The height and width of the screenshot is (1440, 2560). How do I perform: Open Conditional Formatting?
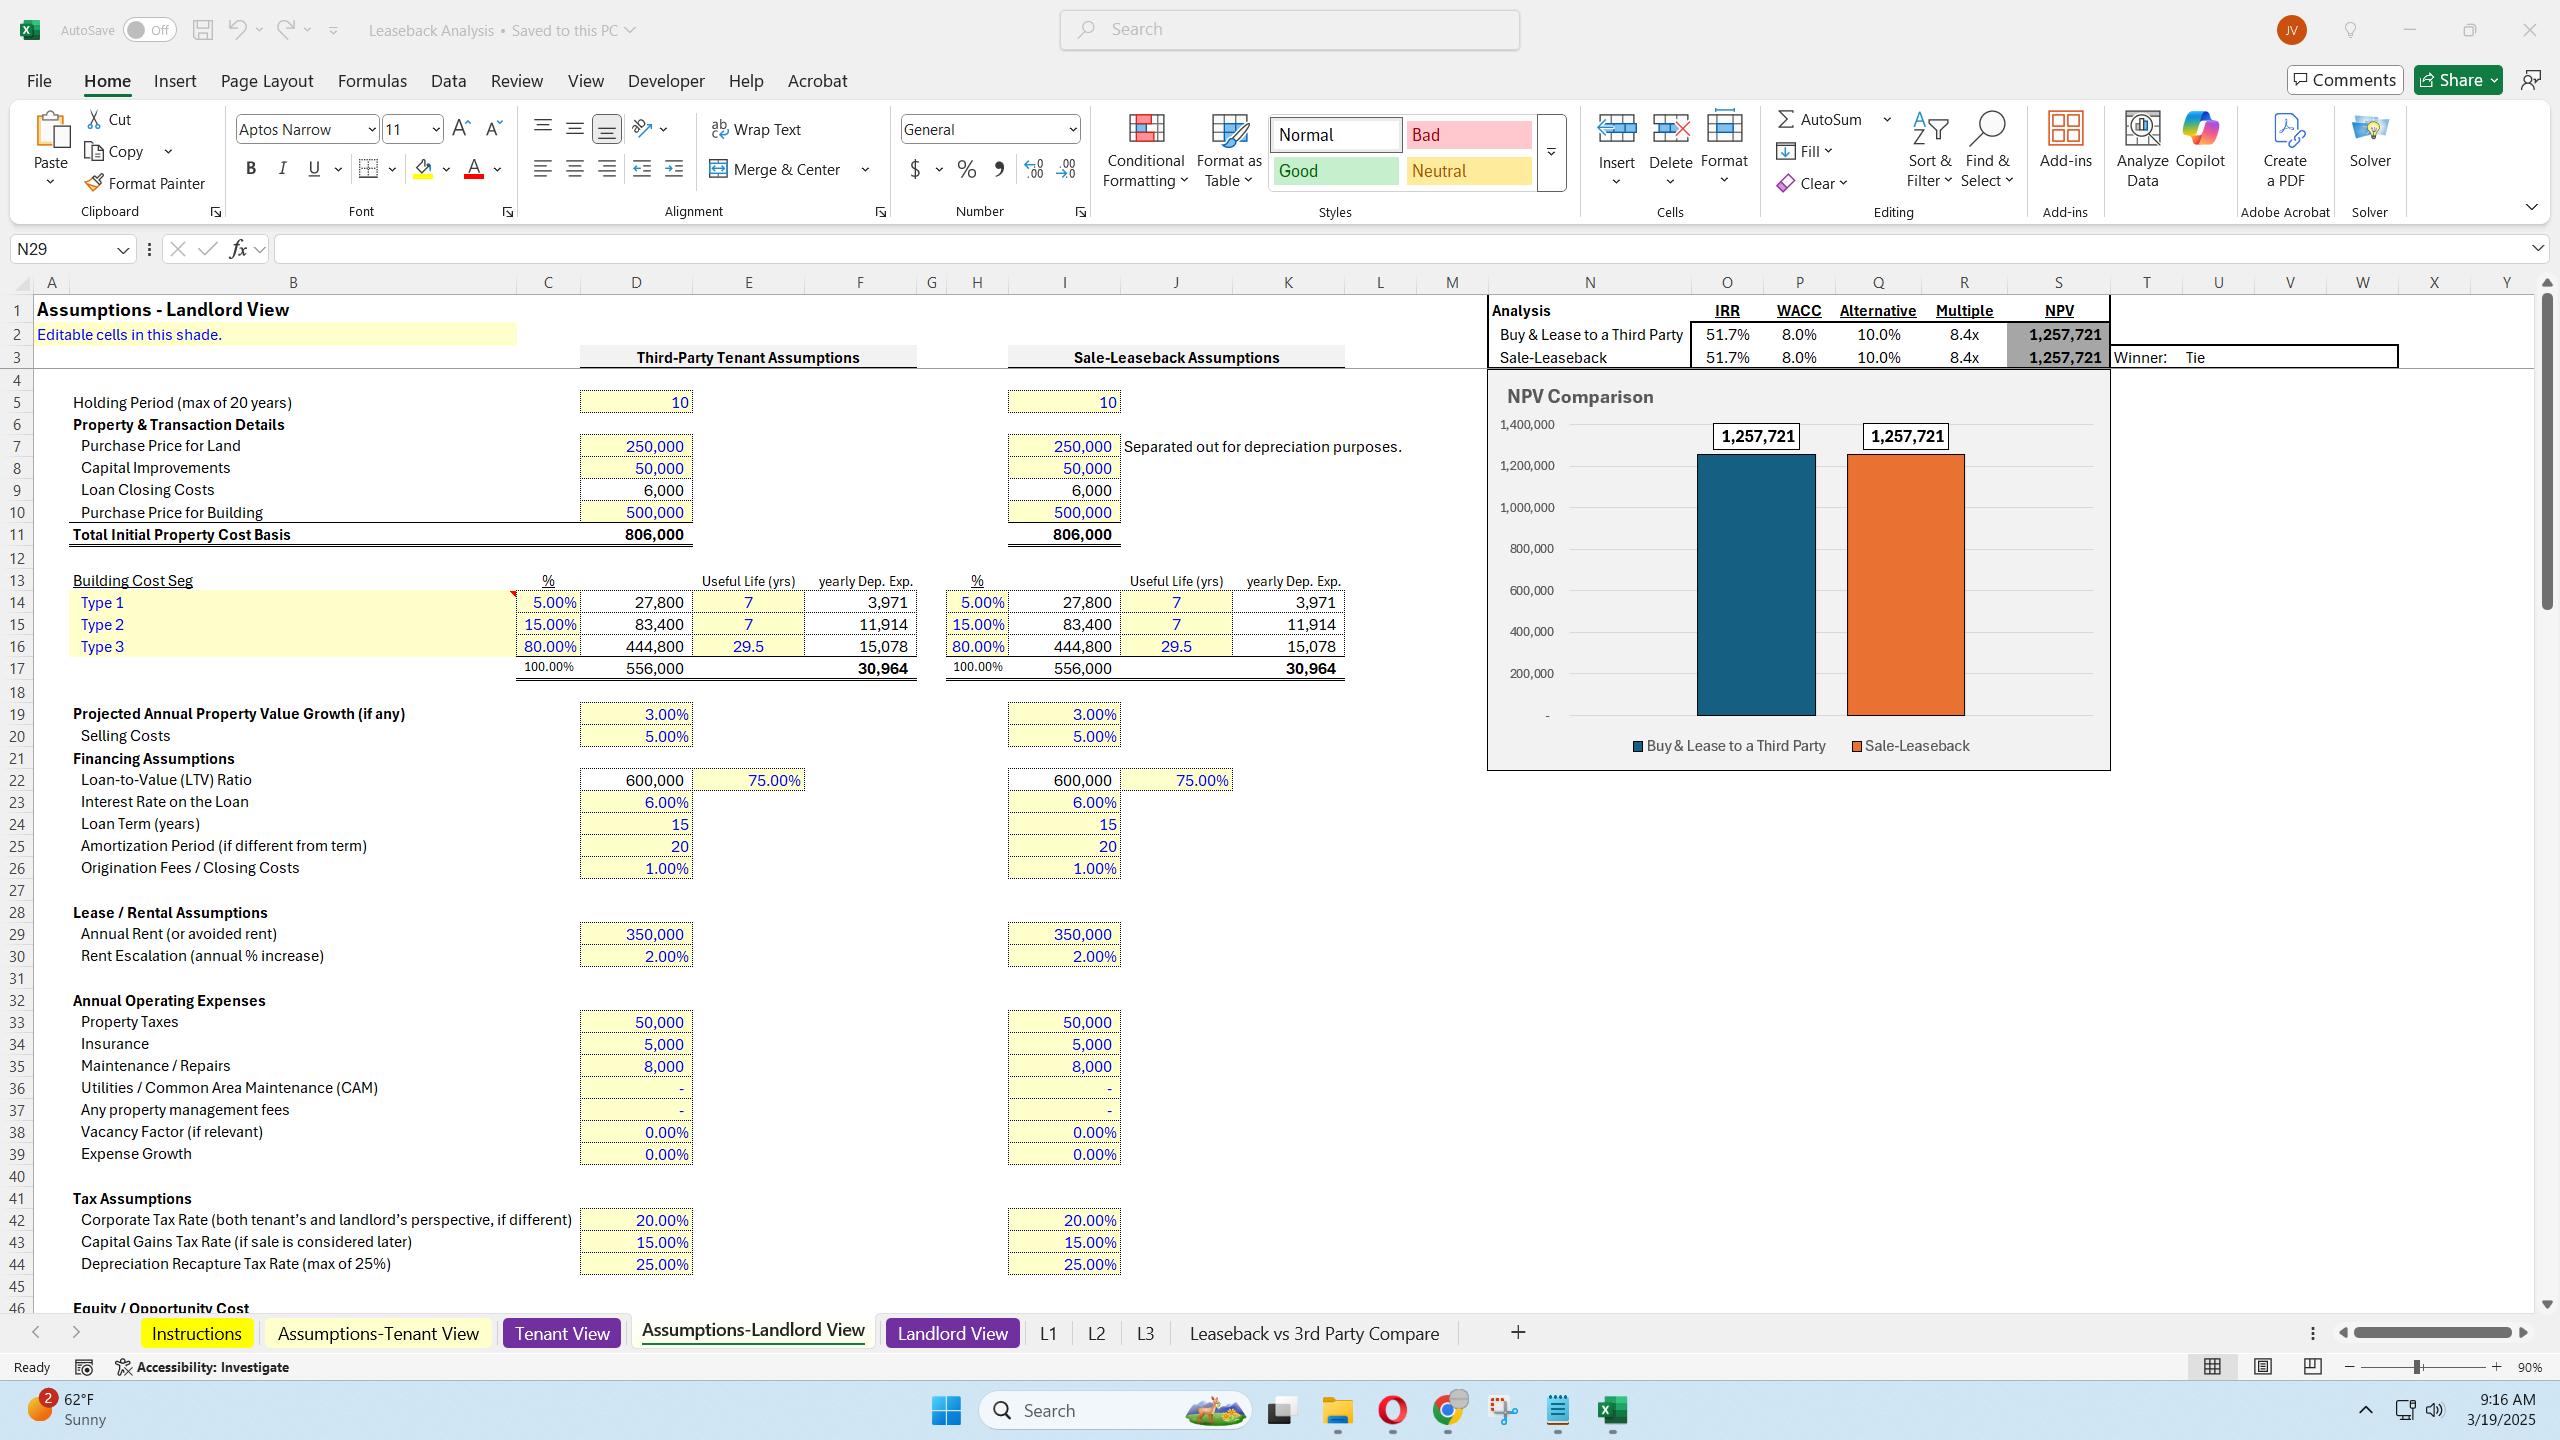(1146, 150)
